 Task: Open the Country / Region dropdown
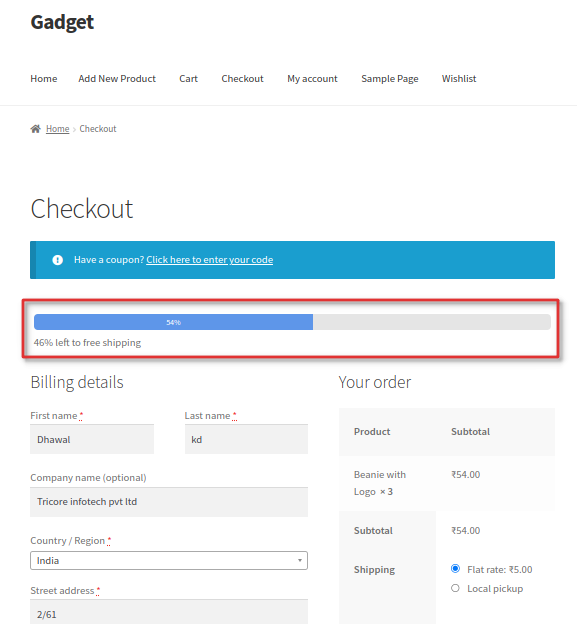click(169, 560)
